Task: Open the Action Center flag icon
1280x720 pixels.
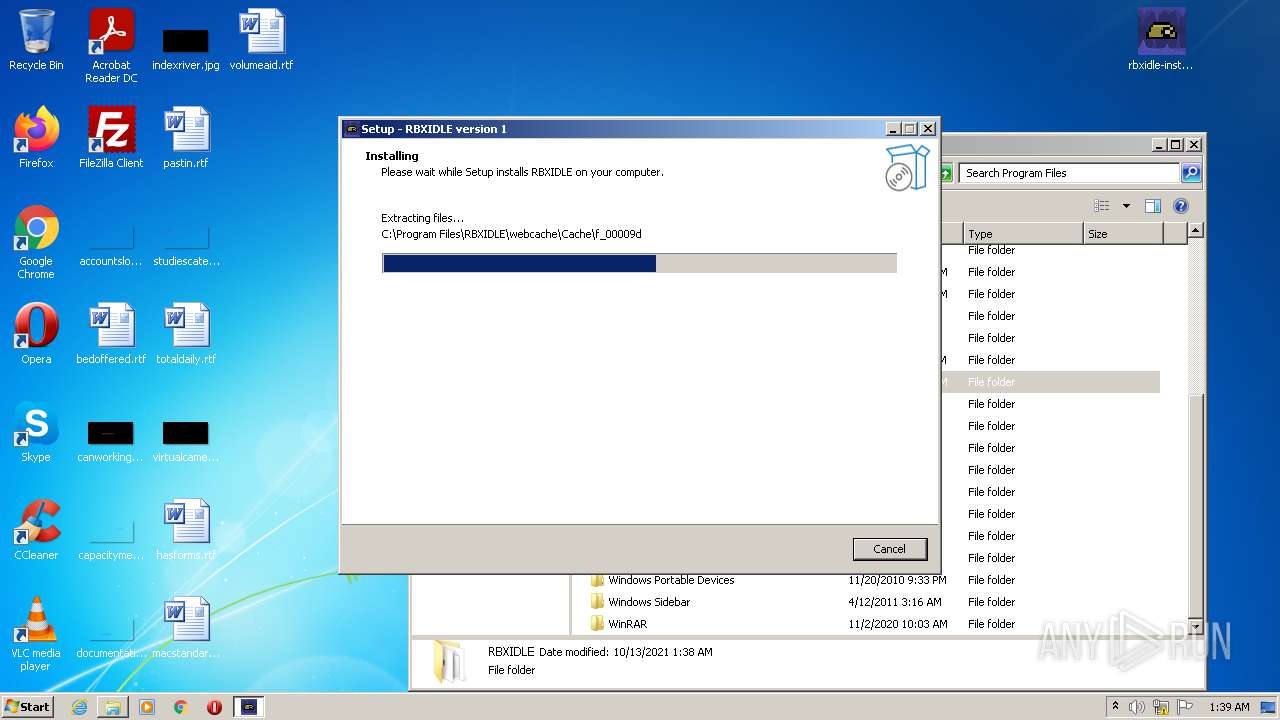Action: [x=1185, y=707]
